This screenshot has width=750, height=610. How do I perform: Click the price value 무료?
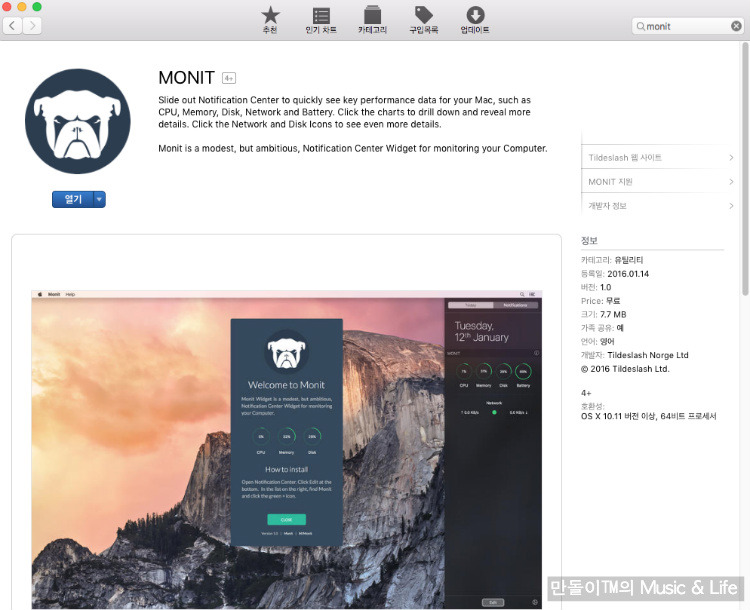coord(613,301)
